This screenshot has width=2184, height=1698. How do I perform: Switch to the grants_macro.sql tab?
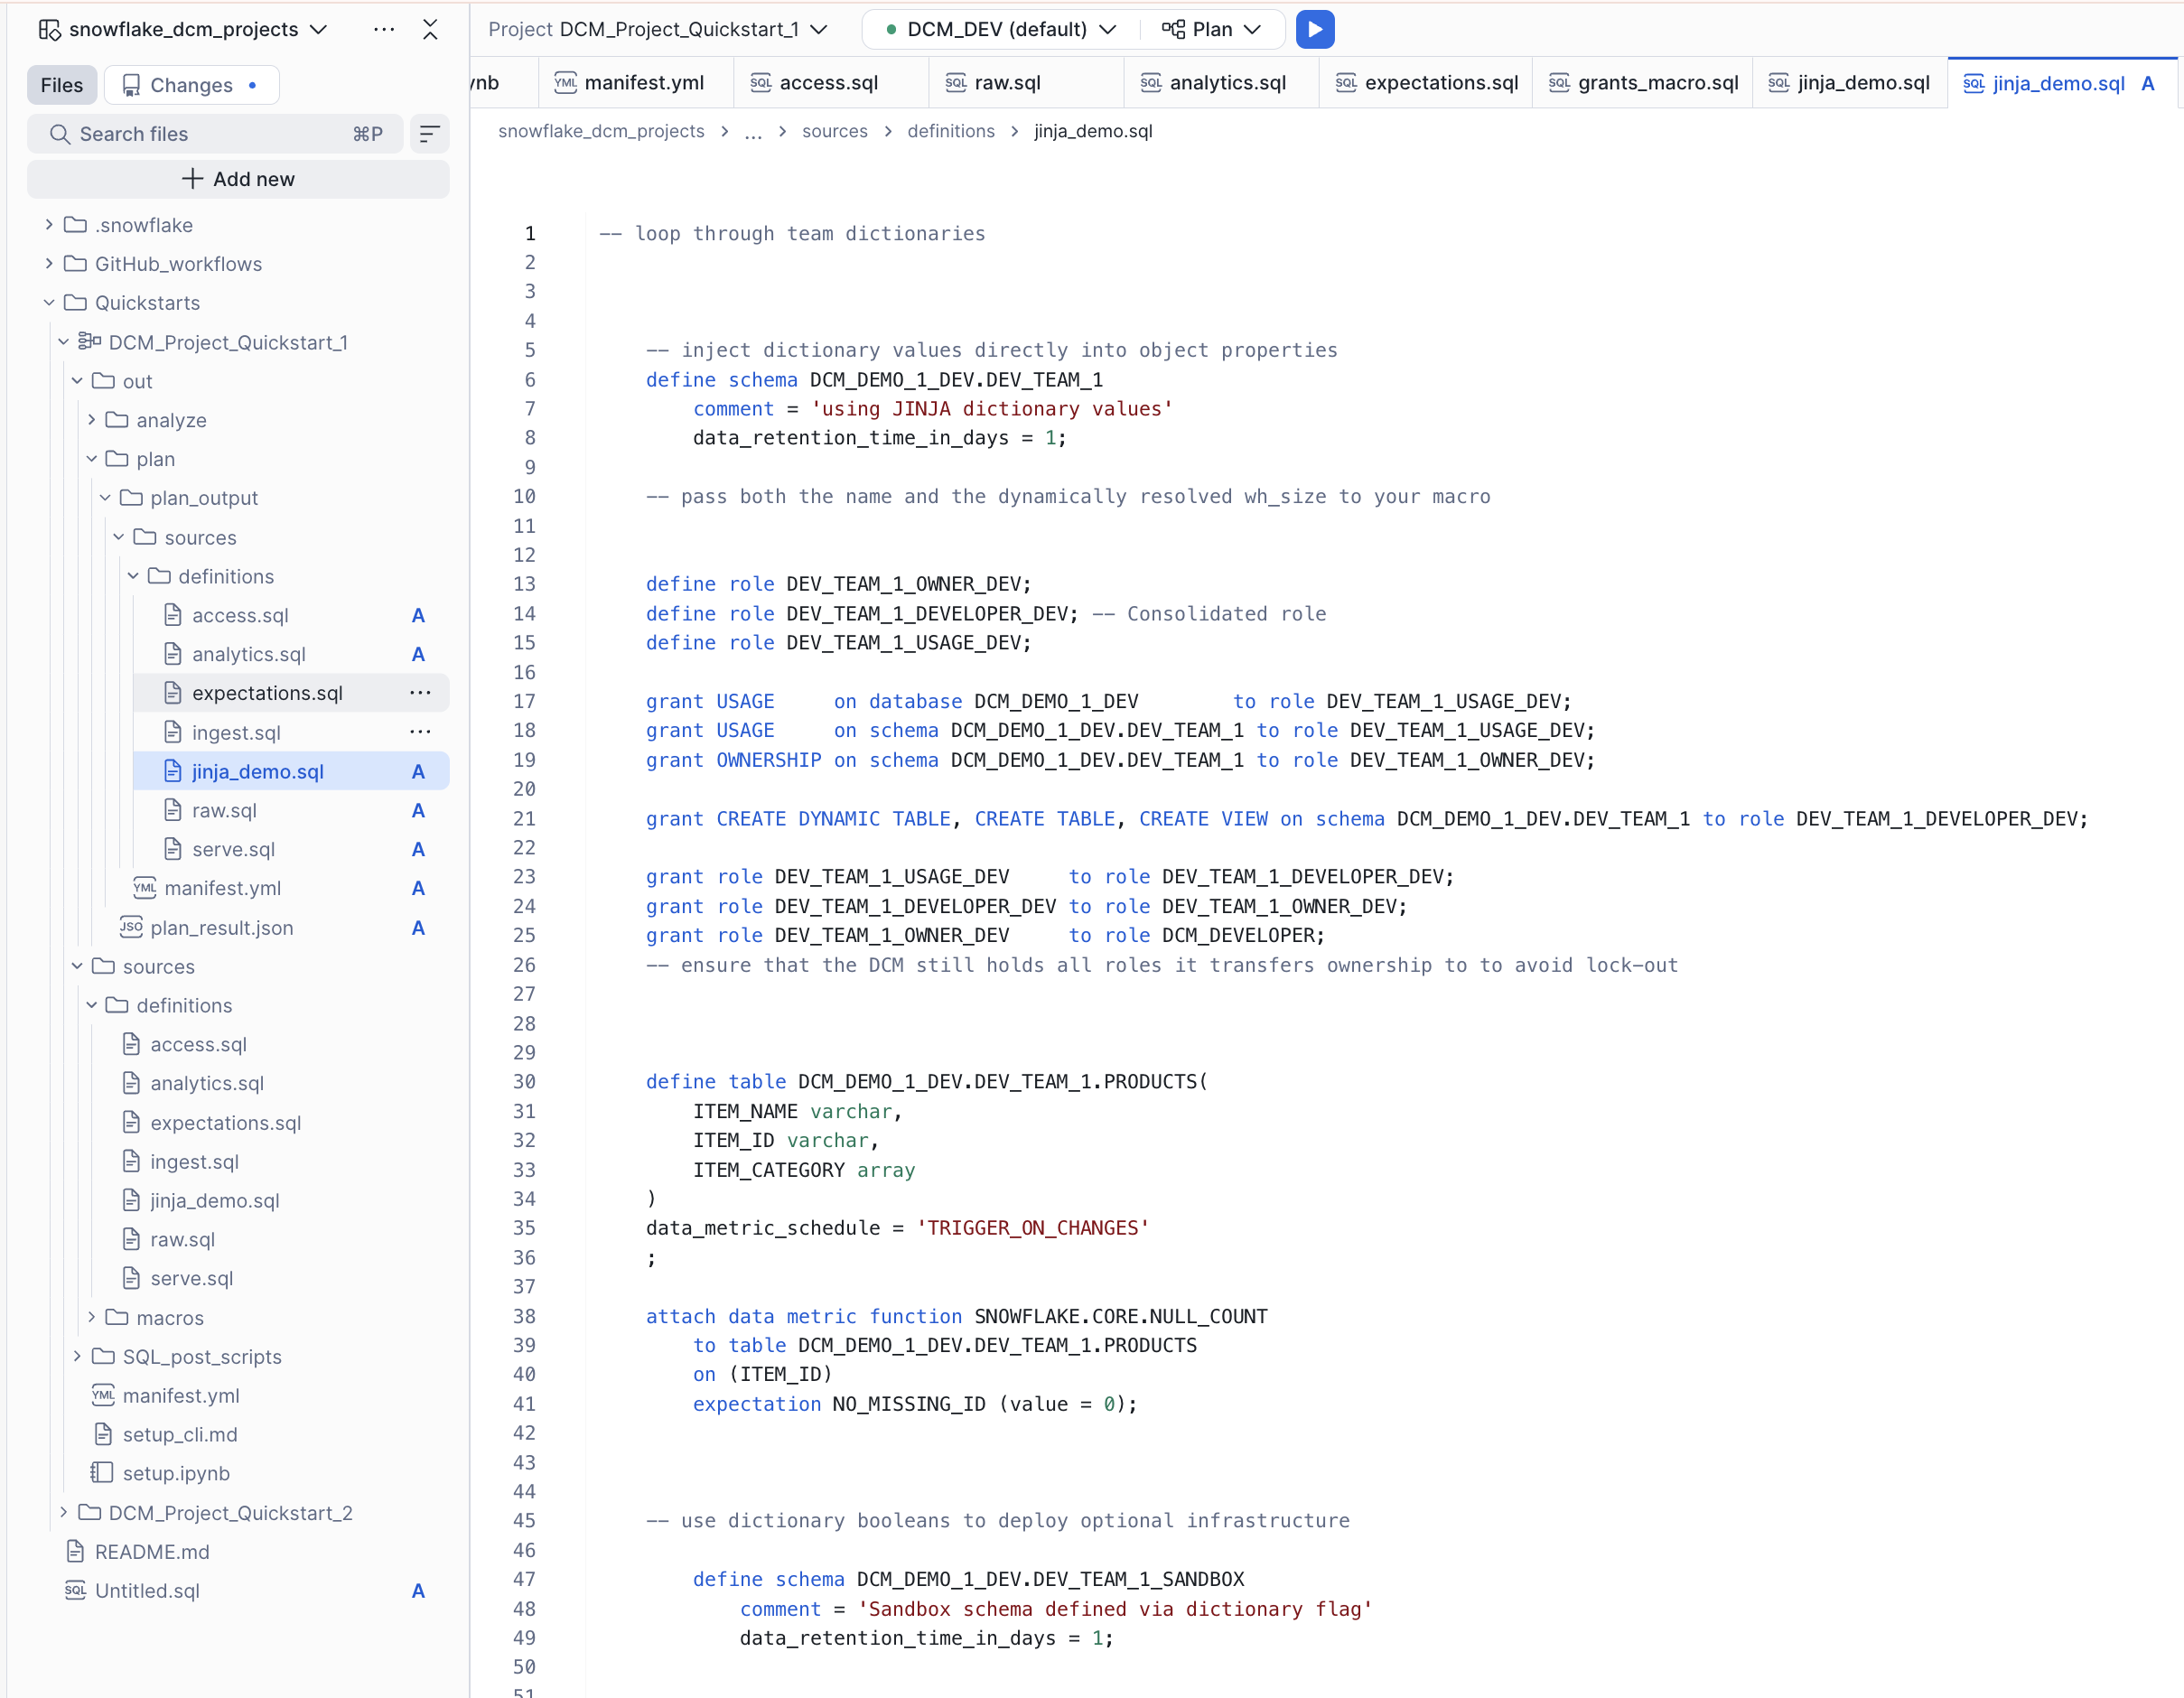(x=1655, y=83)
